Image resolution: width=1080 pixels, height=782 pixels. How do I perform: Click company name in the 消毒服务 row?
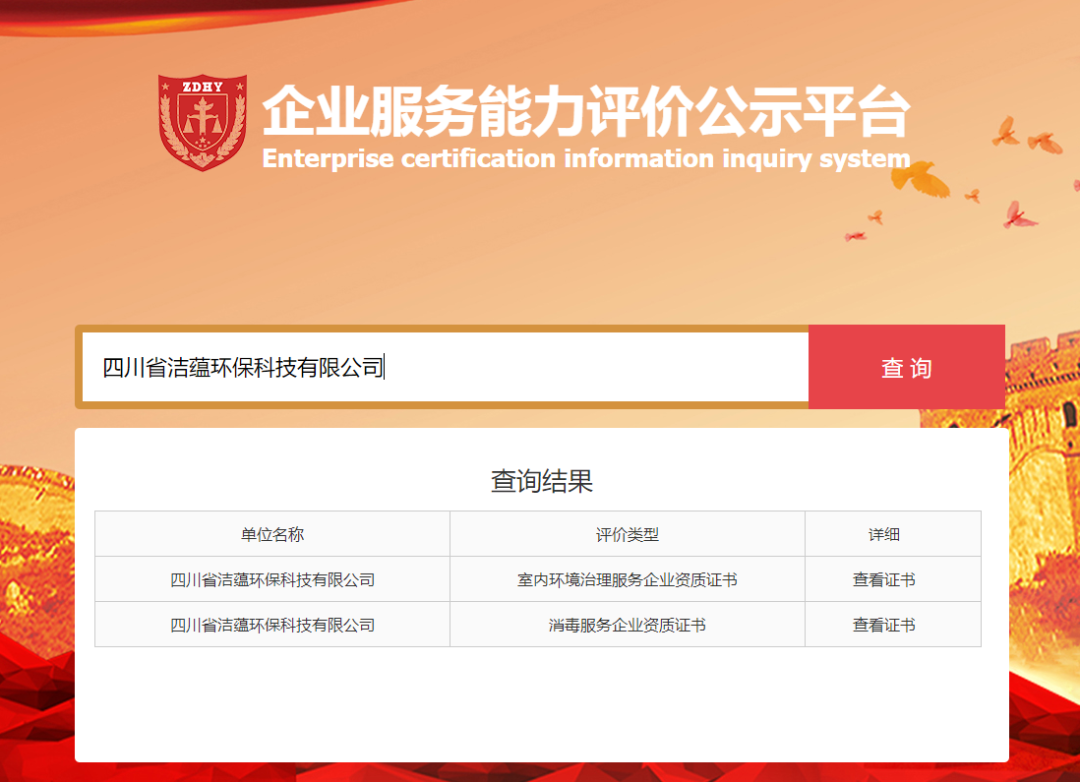272,625
